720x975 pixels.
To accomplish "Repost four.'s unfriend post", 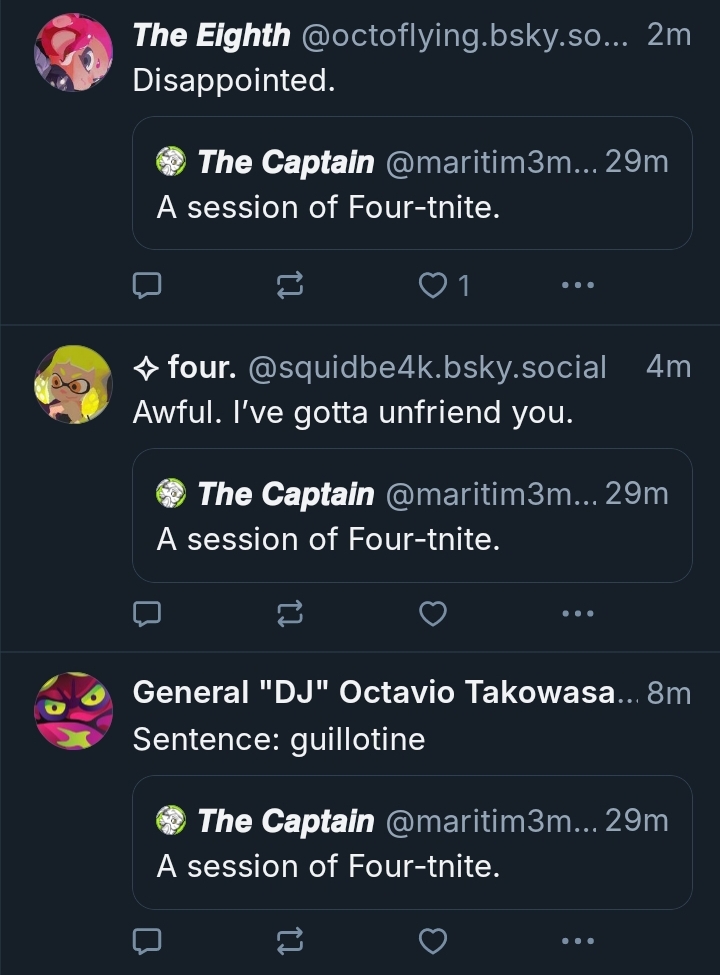I will coord(290,612).
